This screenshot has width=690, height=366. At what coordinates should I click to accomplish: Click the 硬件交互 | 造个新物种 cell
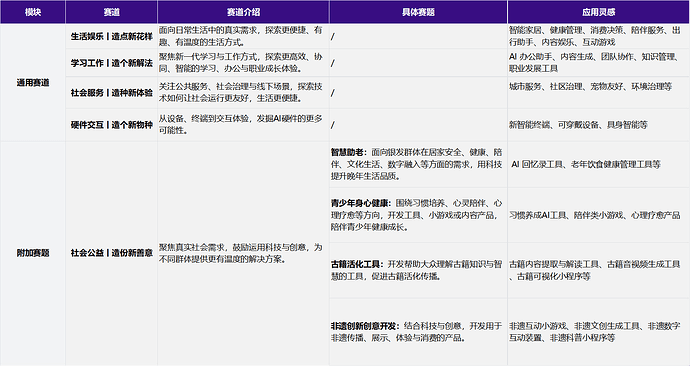(112, 125)
